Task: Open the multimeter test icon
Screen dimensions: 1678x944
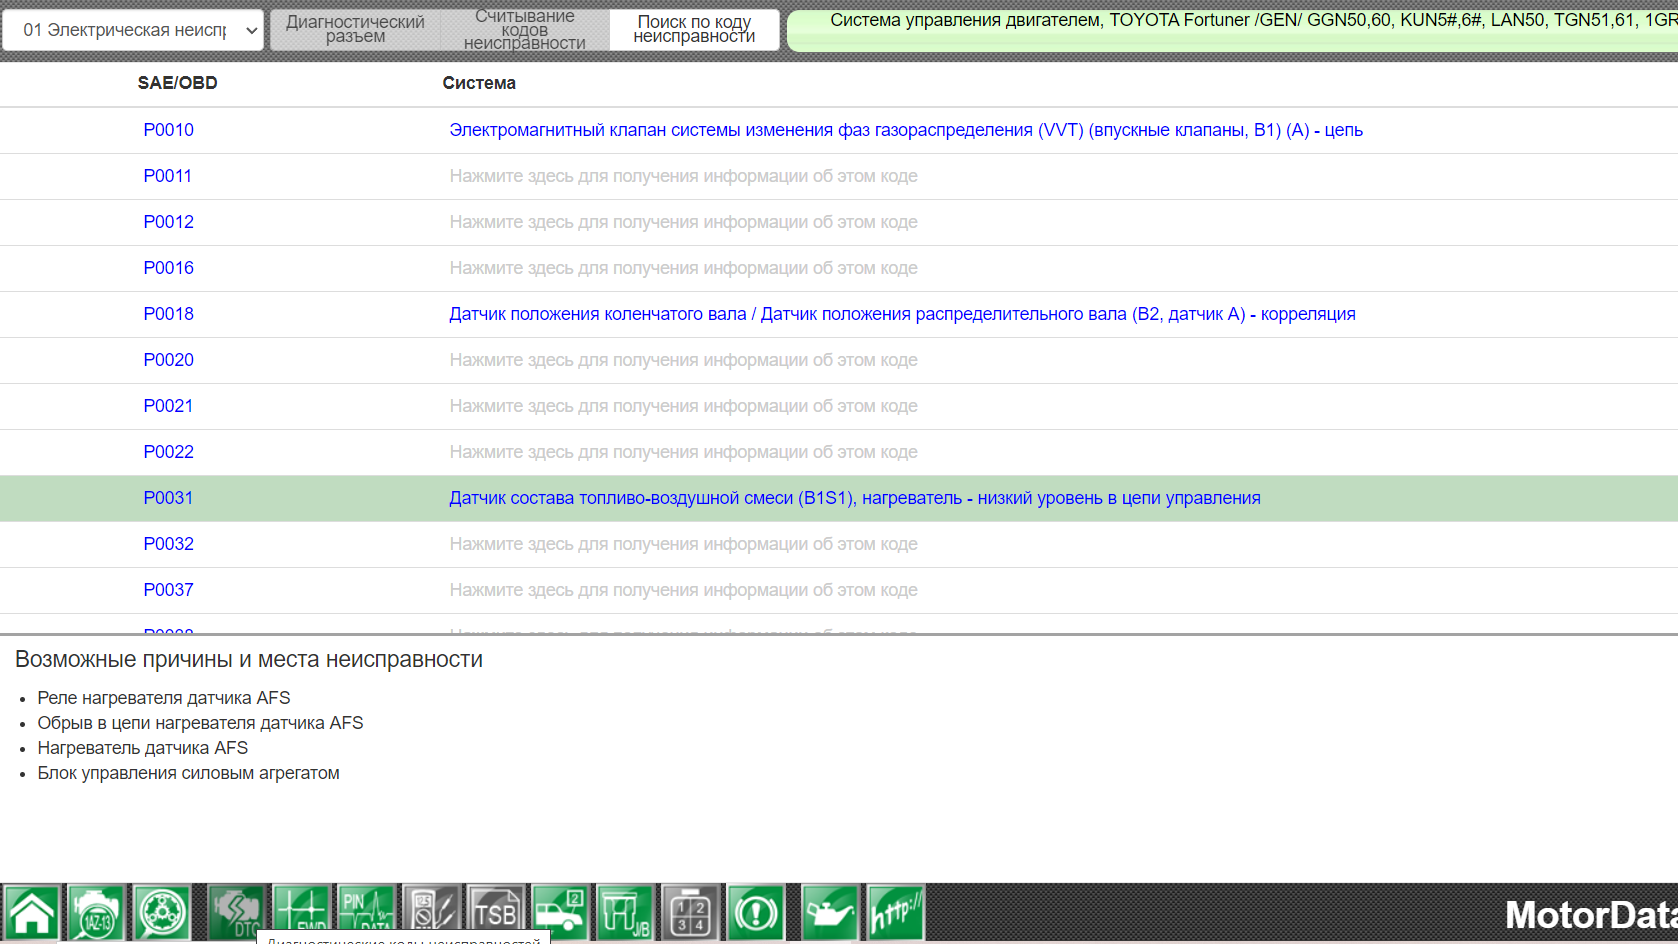Action: (431, 912)
